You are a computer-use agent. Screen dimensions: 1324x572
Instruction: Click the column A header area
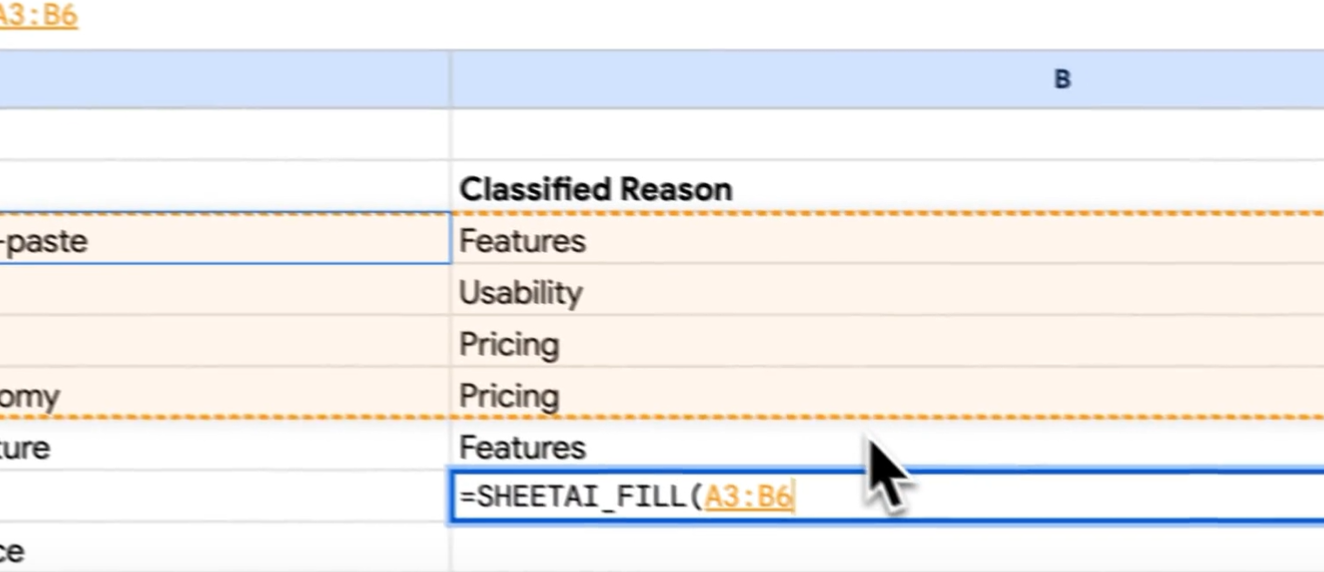(224, 80)
